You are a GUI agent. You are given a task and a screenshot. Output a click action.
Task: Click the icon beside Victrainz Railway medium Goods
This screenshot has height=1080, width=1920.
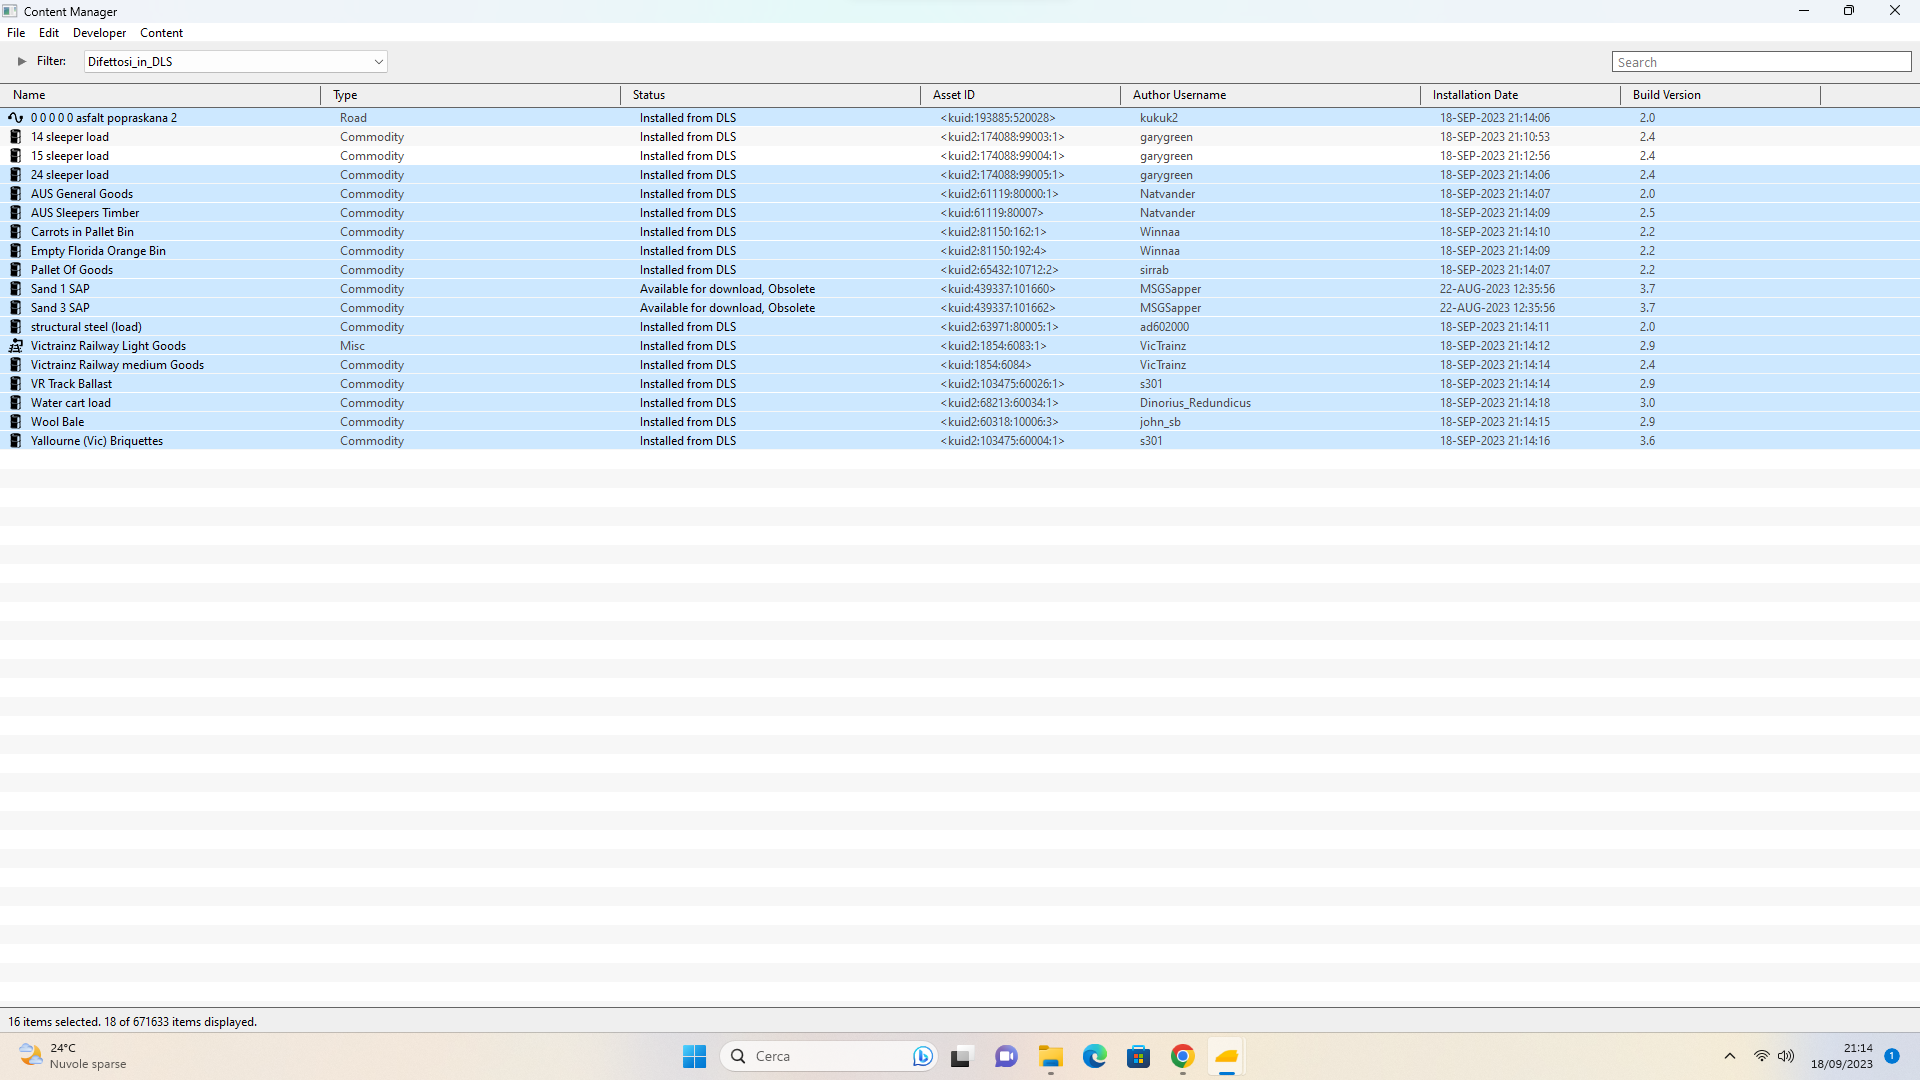(x=15, y=365)
